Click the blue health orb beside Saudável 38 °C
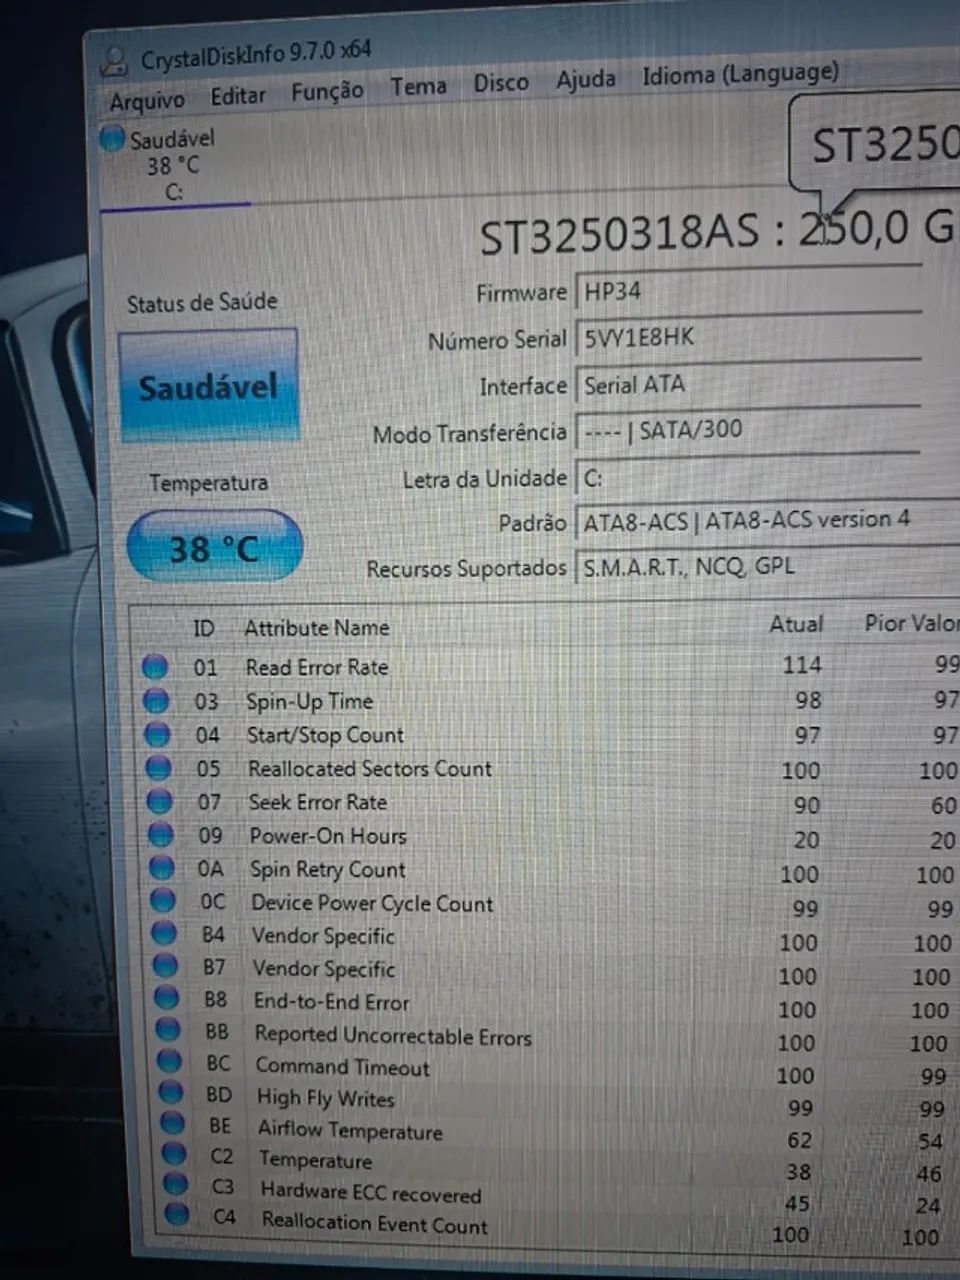 pyautogui.click(x=112, y=138)
